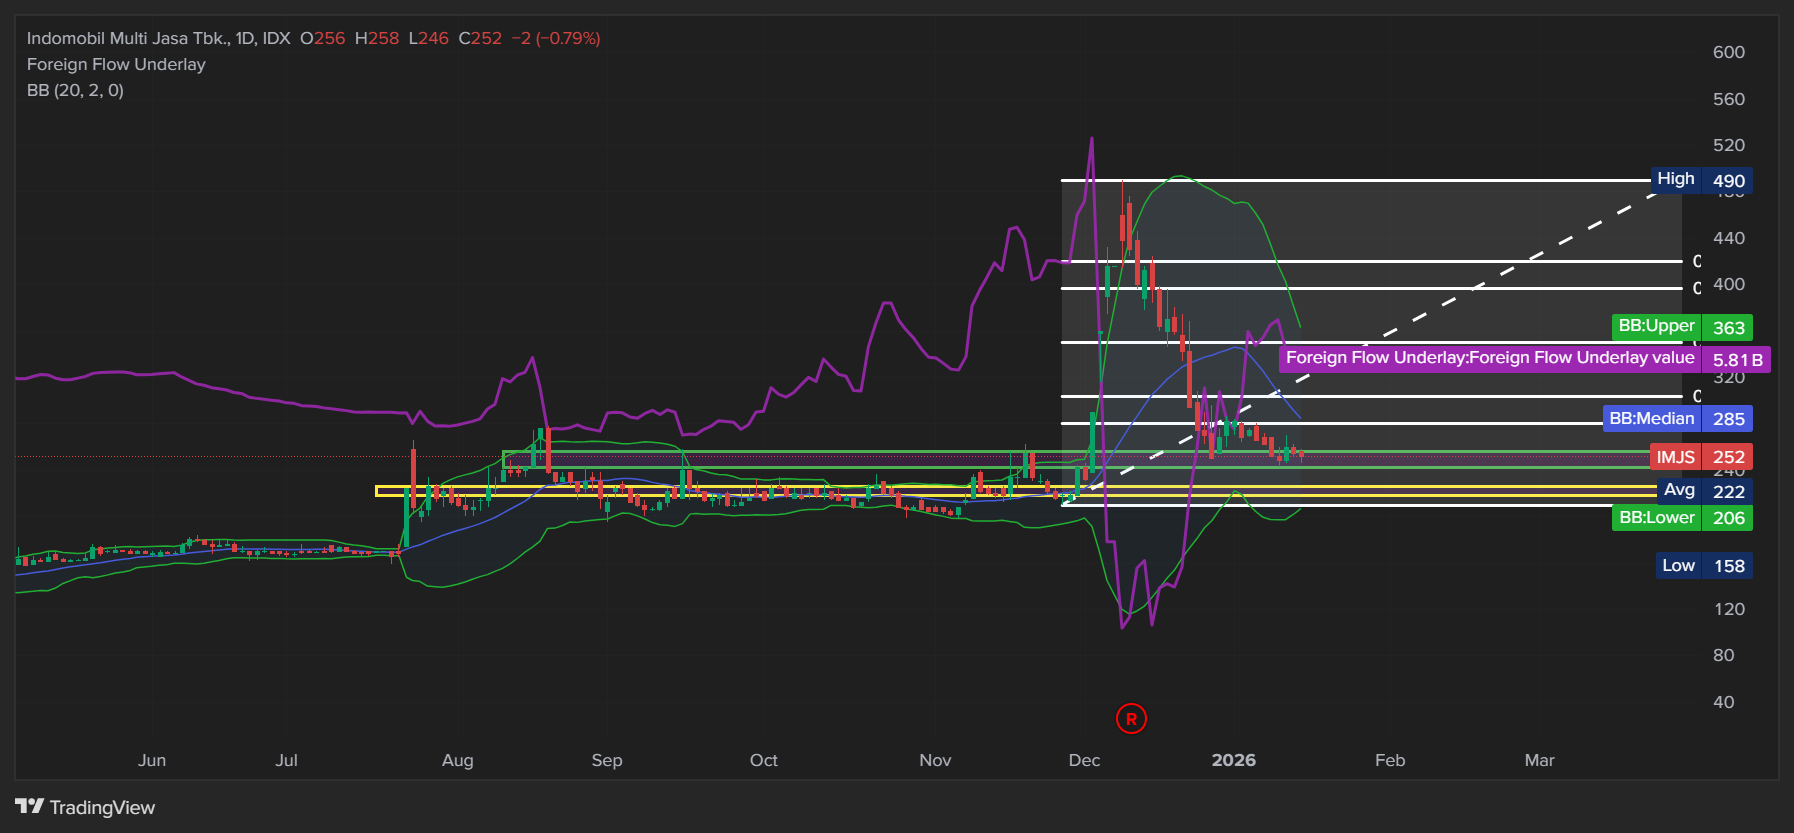This screenshot has height=833, width=1794.
Task: Click the Foreign Flow Underlay indicator legend
Action: [x=116, y=64]
